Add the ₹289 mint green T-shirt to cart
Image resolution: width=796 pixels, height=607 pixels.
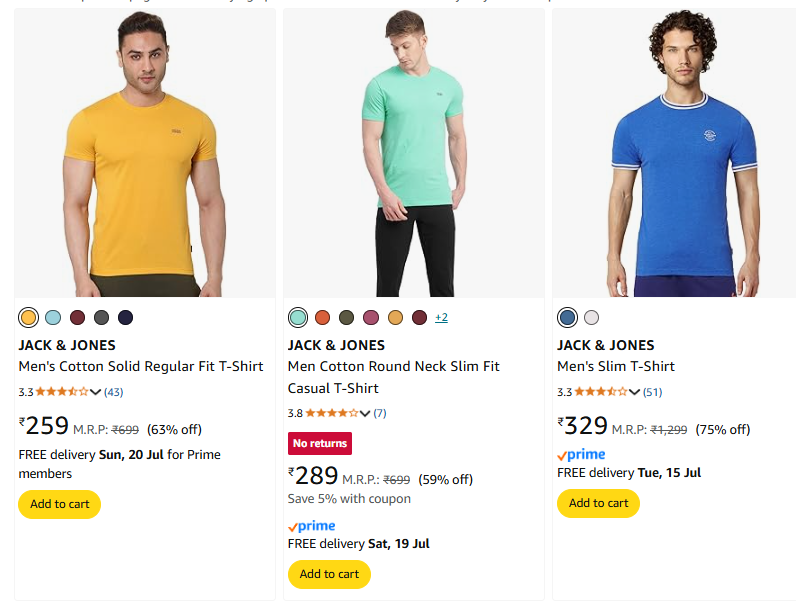coord(329,574)
